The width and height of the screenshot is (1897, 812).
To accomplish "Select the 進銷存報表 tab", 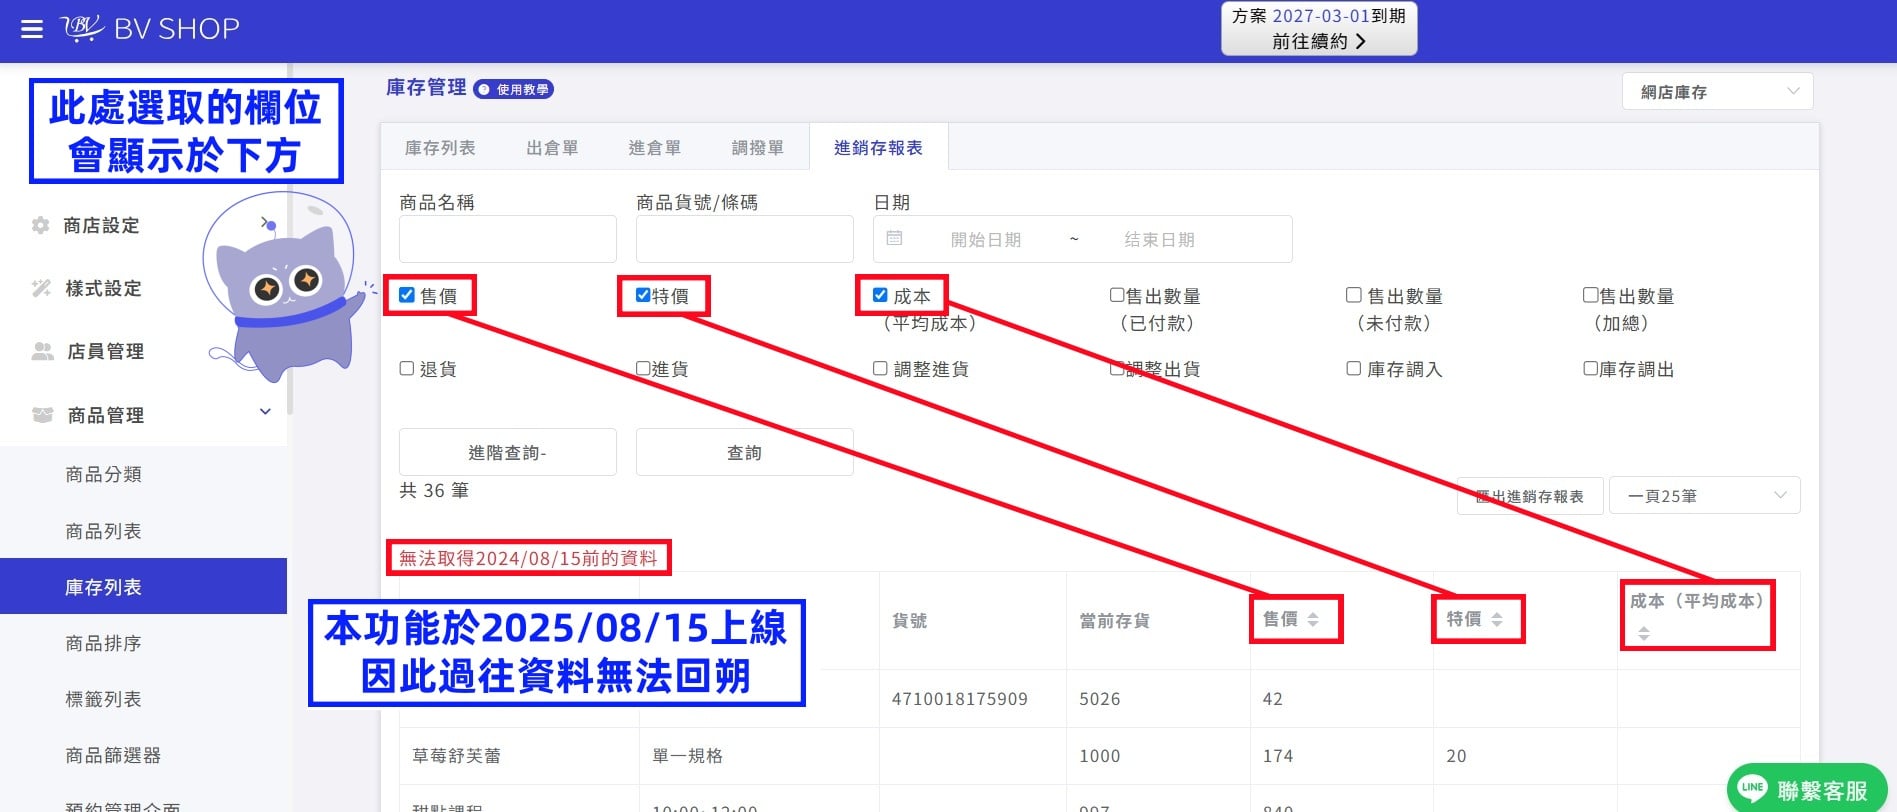I will point(878,148).
